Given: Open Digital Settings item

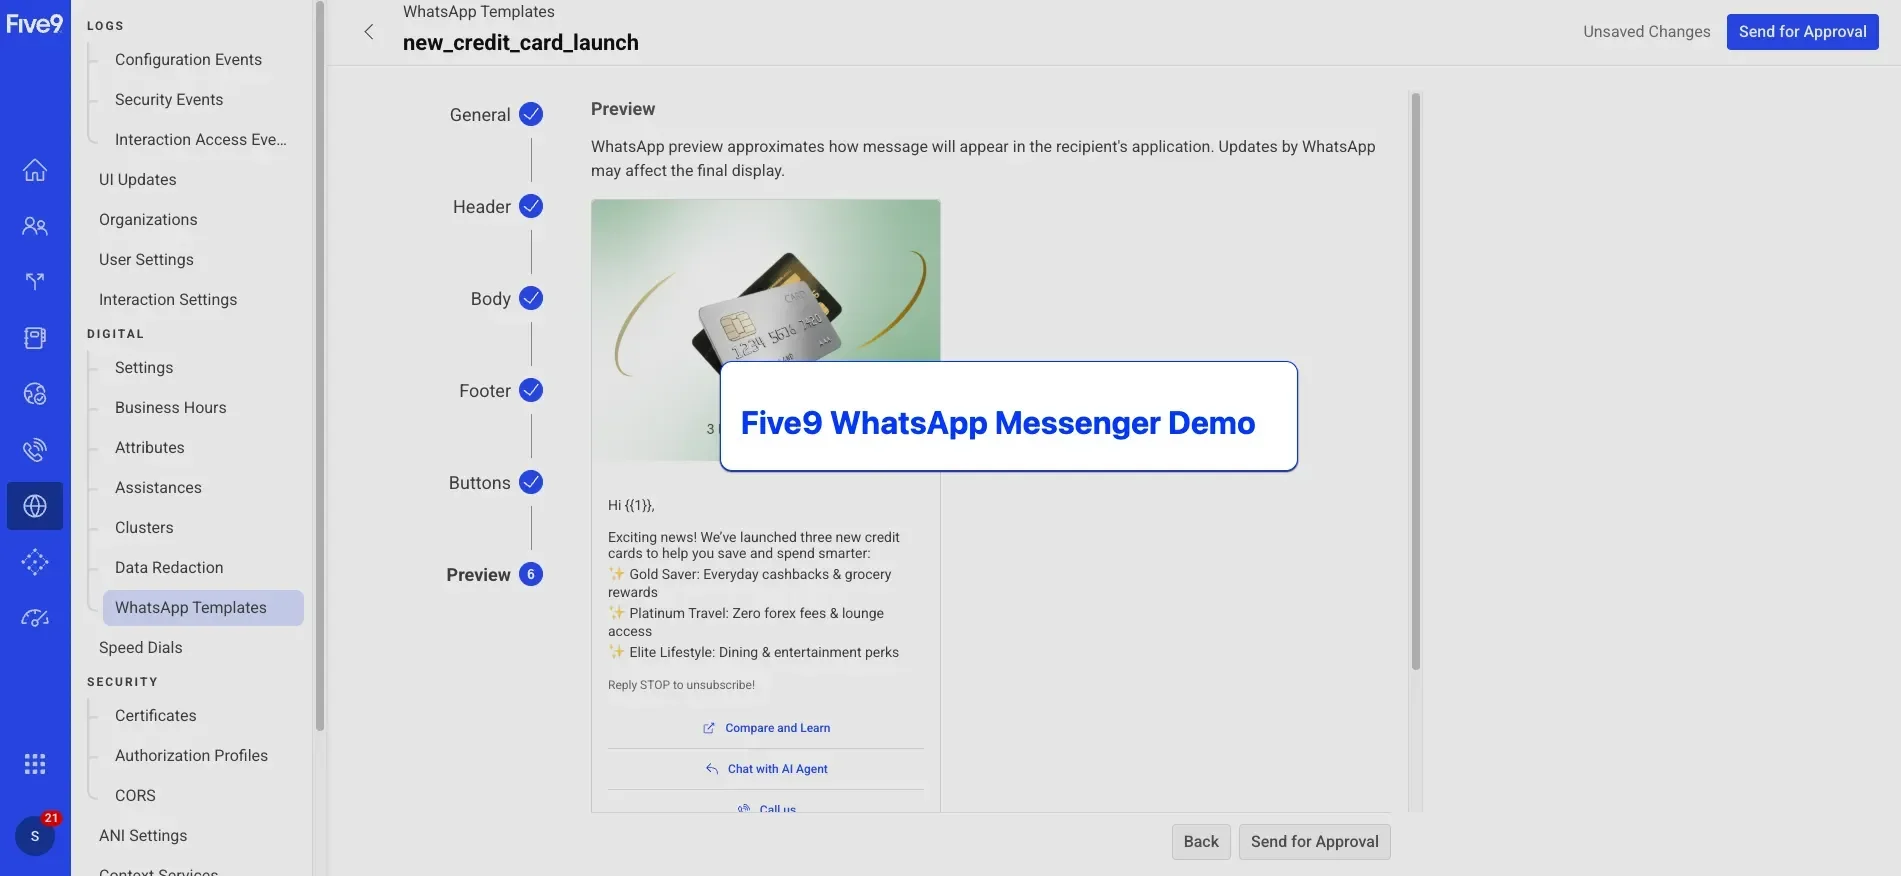Looking at the screenshot, I should coord(144,368).
